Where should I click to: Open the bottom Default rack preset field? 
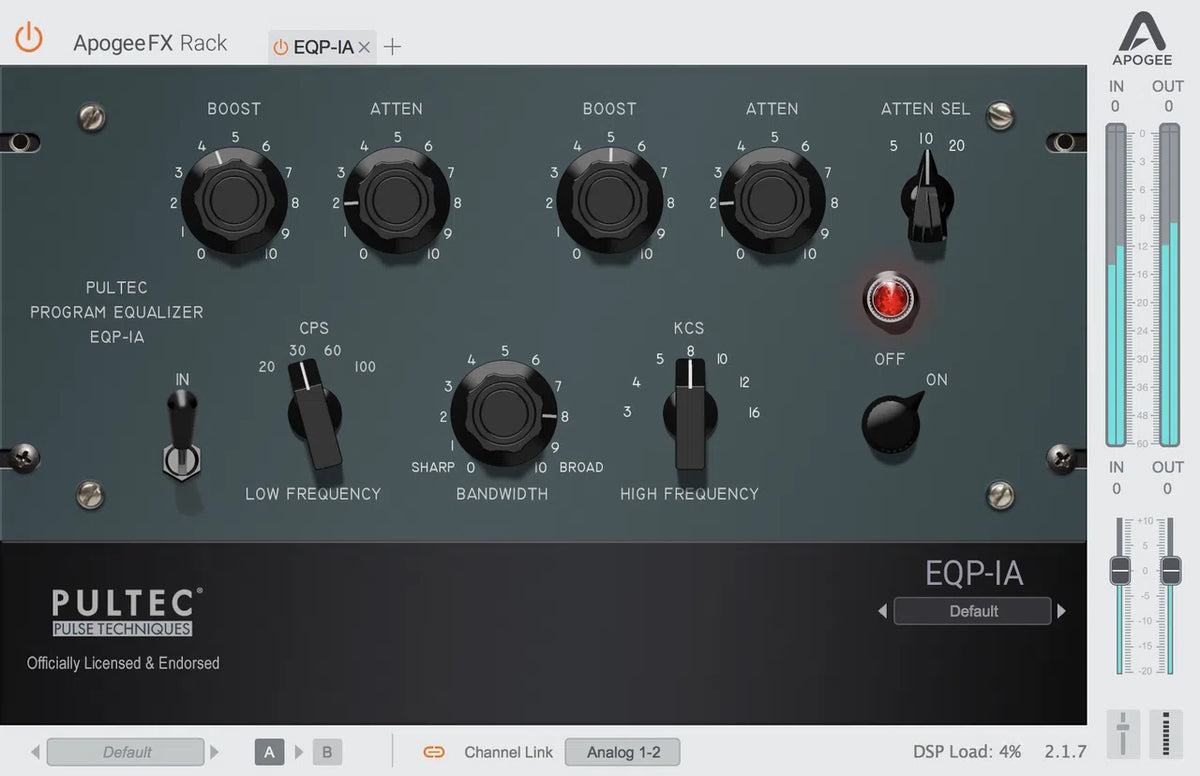[125, 751]
